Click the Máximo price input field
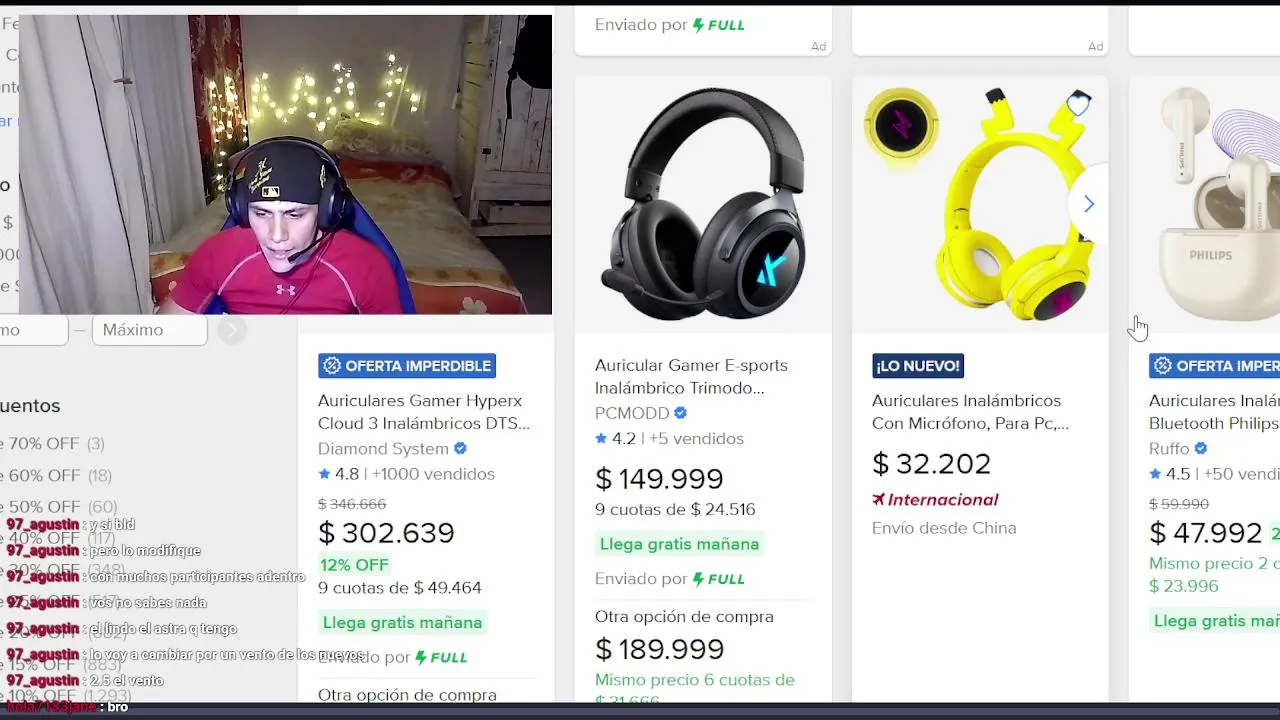This screenshot has width=1280, height=720. (149, 330)
